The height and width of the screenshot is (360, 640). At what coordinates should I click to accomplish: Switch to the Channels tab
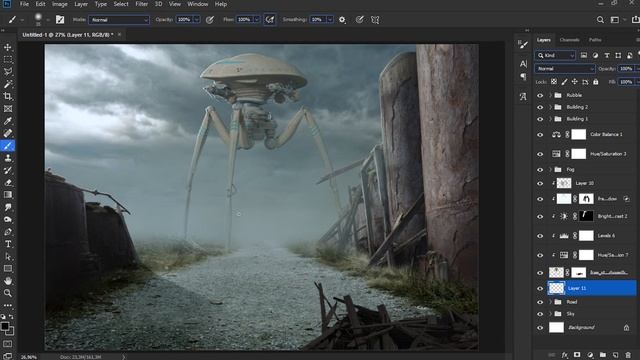tap(569, 40)
